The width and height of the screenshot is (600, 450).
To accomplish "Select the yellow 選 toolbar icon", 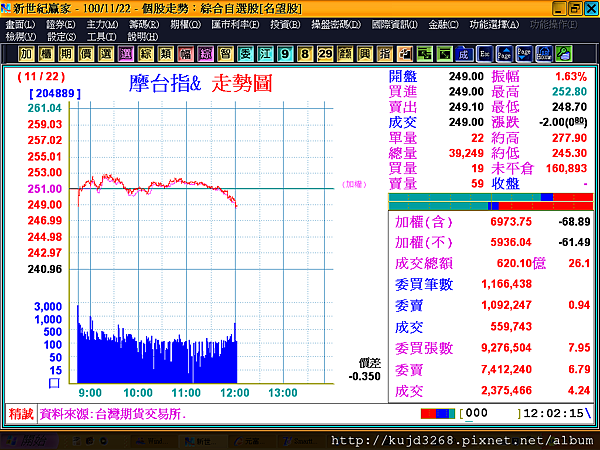I will pyautogui.click(x=106, y=54).
